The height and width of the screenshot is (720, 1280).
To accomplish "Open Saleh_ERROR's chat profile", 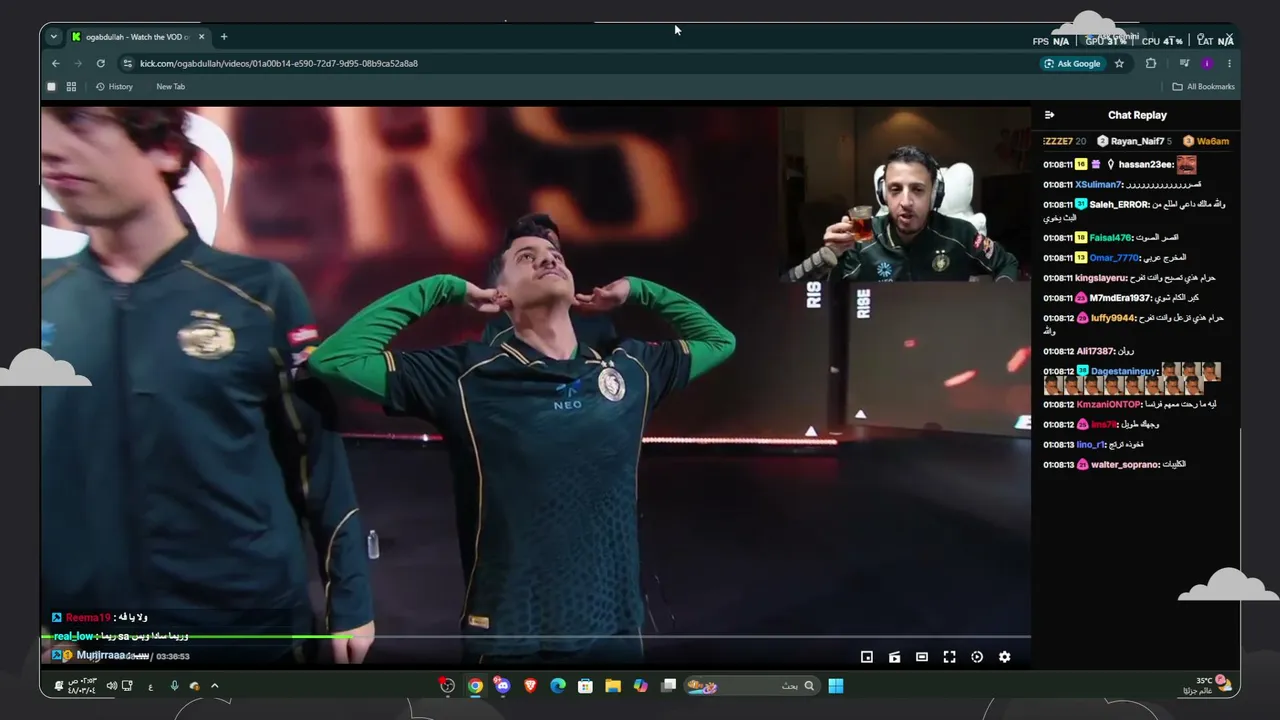I will [x=1118, y=205].
